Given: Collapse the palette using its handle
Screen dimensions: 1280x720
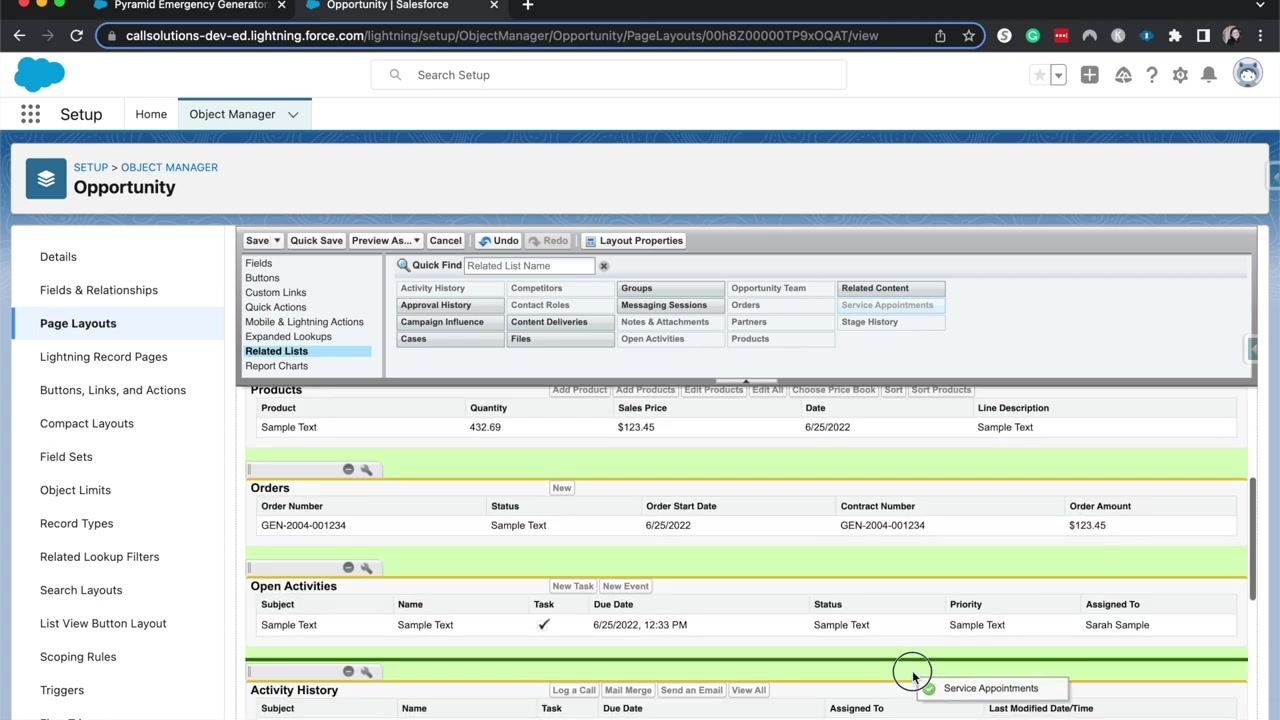Looking at the screenshot, I should pos(745,381).
